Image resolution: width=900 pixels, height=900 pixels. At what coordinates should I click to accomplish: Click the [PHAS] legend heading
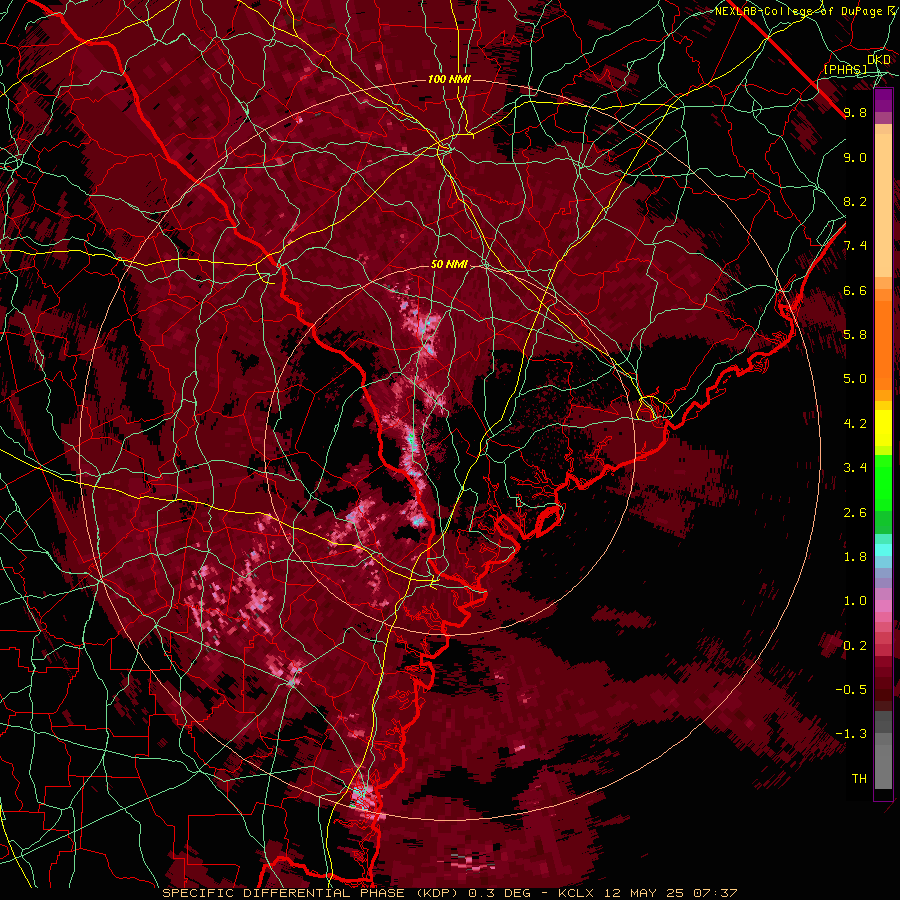845,69
